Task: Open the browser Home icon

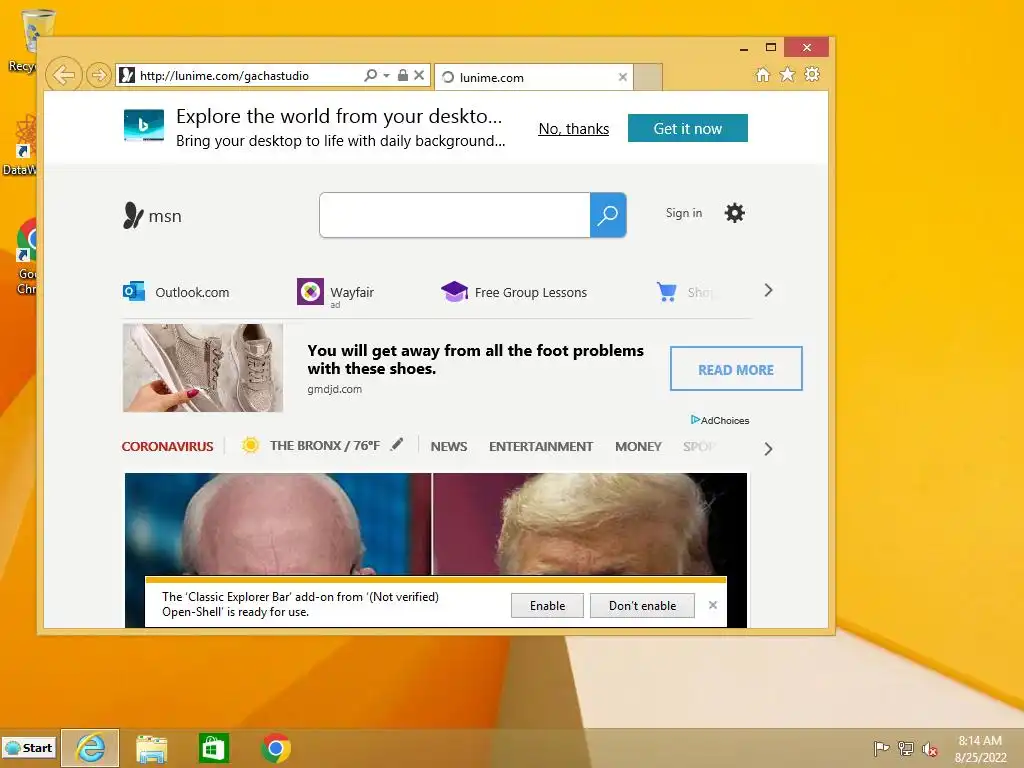Action: point(763,74)
